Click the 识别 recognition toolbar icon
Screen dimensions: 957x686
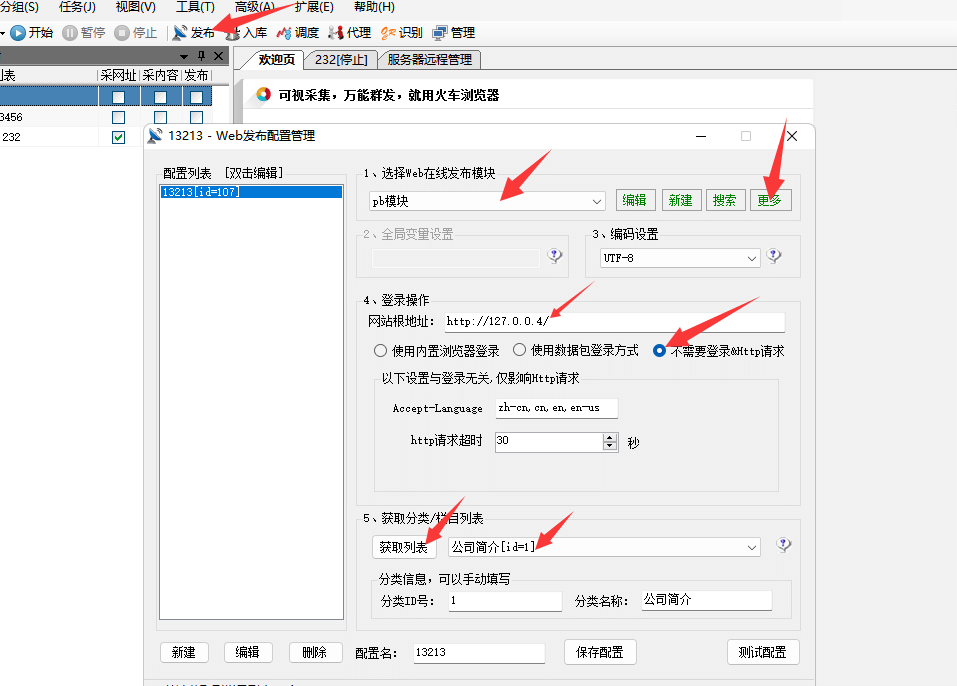pos(388,32)
